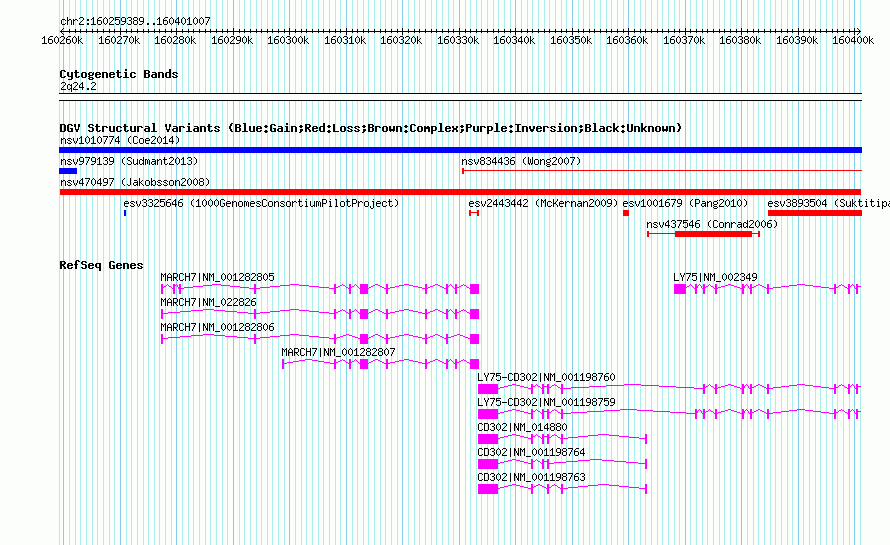This screenshot has width=890, height=545.
Task: Open MARCH7|NM_001282805 transcript label
Action: click(x=217, y=277)
